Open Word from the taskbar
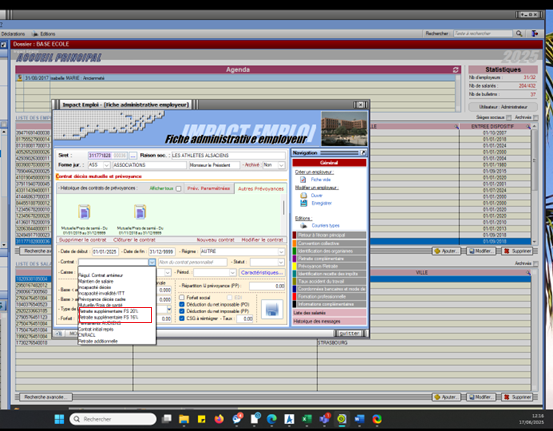Viewport: 553px width, 431px height. [x=359, y=419]
